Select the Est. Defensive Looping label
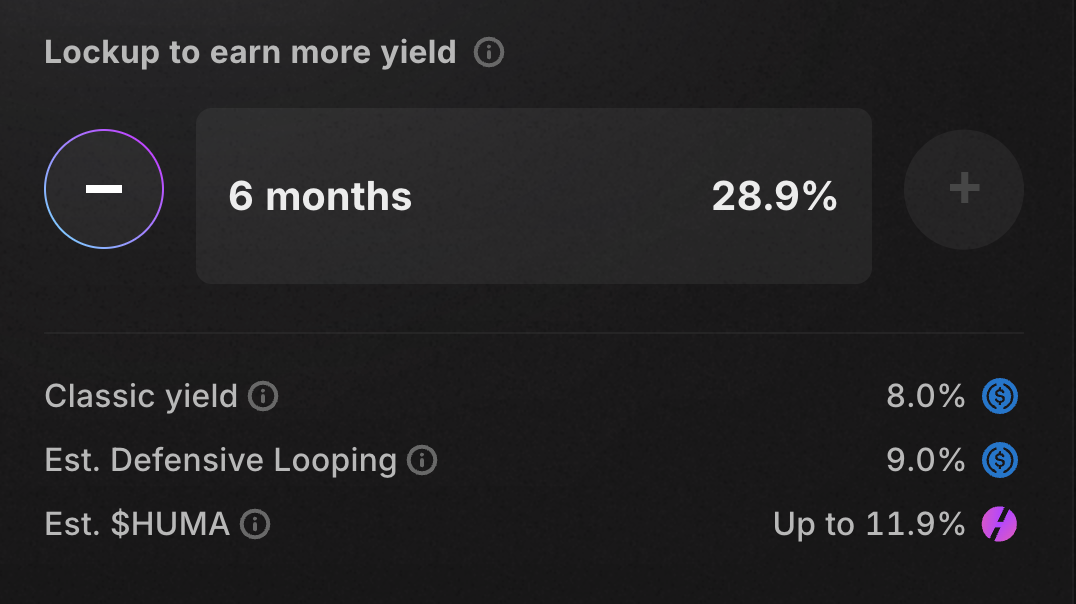The image size is (1076, 604). click(x=222, y=461)
